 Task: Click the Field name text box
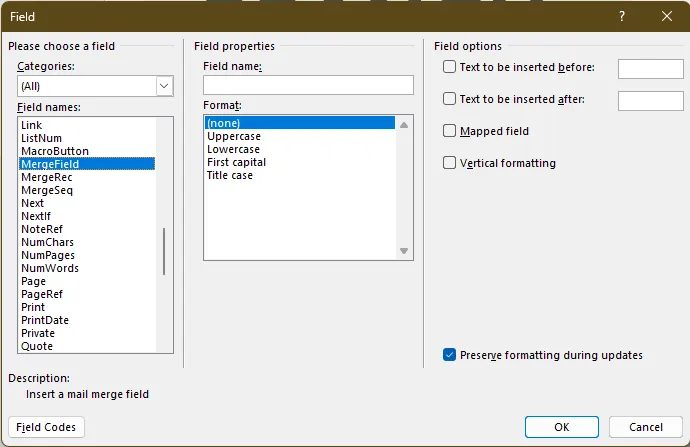point(307,85)
